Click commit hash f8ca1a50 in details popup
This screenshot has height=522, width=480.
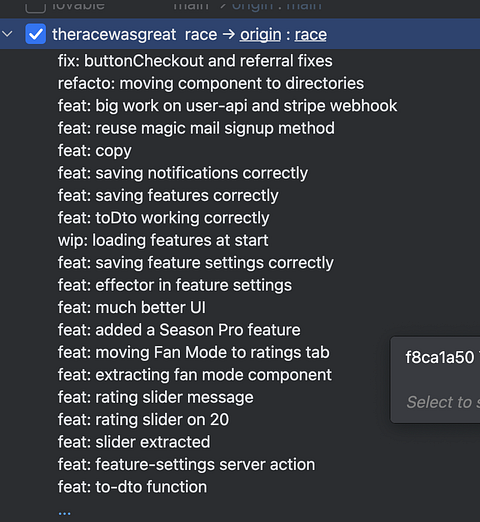[x=440, y=357]
